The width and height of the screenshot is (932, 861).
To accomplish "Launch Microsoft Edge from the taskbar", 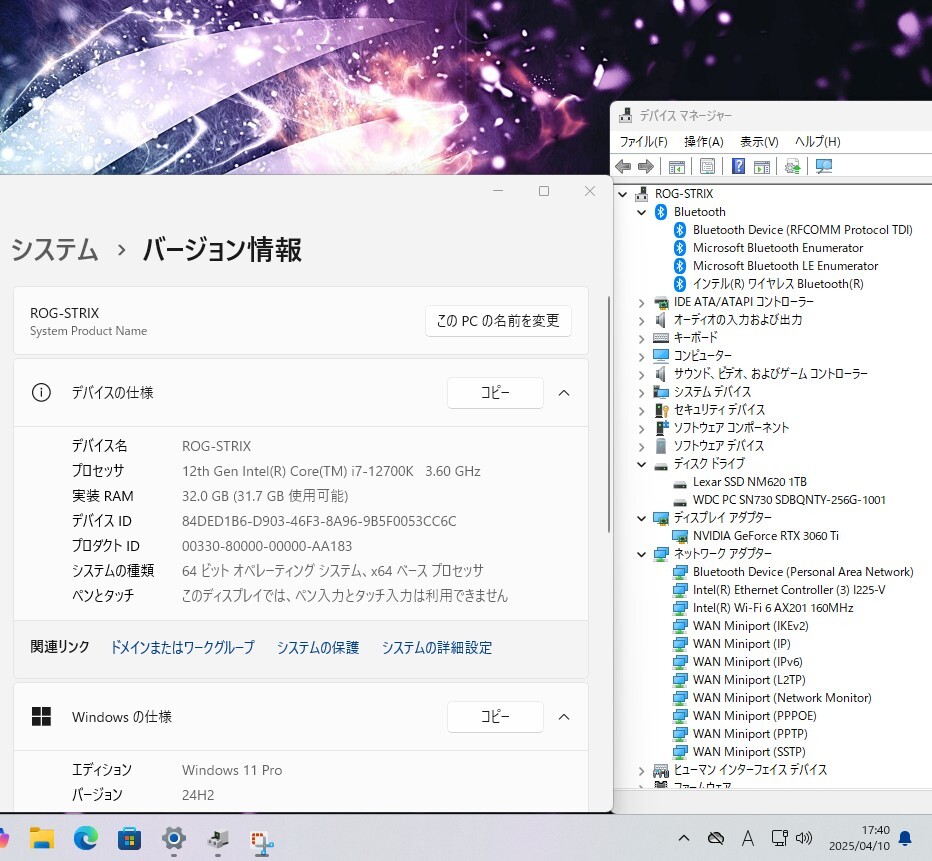I will (x=86, y=838).
